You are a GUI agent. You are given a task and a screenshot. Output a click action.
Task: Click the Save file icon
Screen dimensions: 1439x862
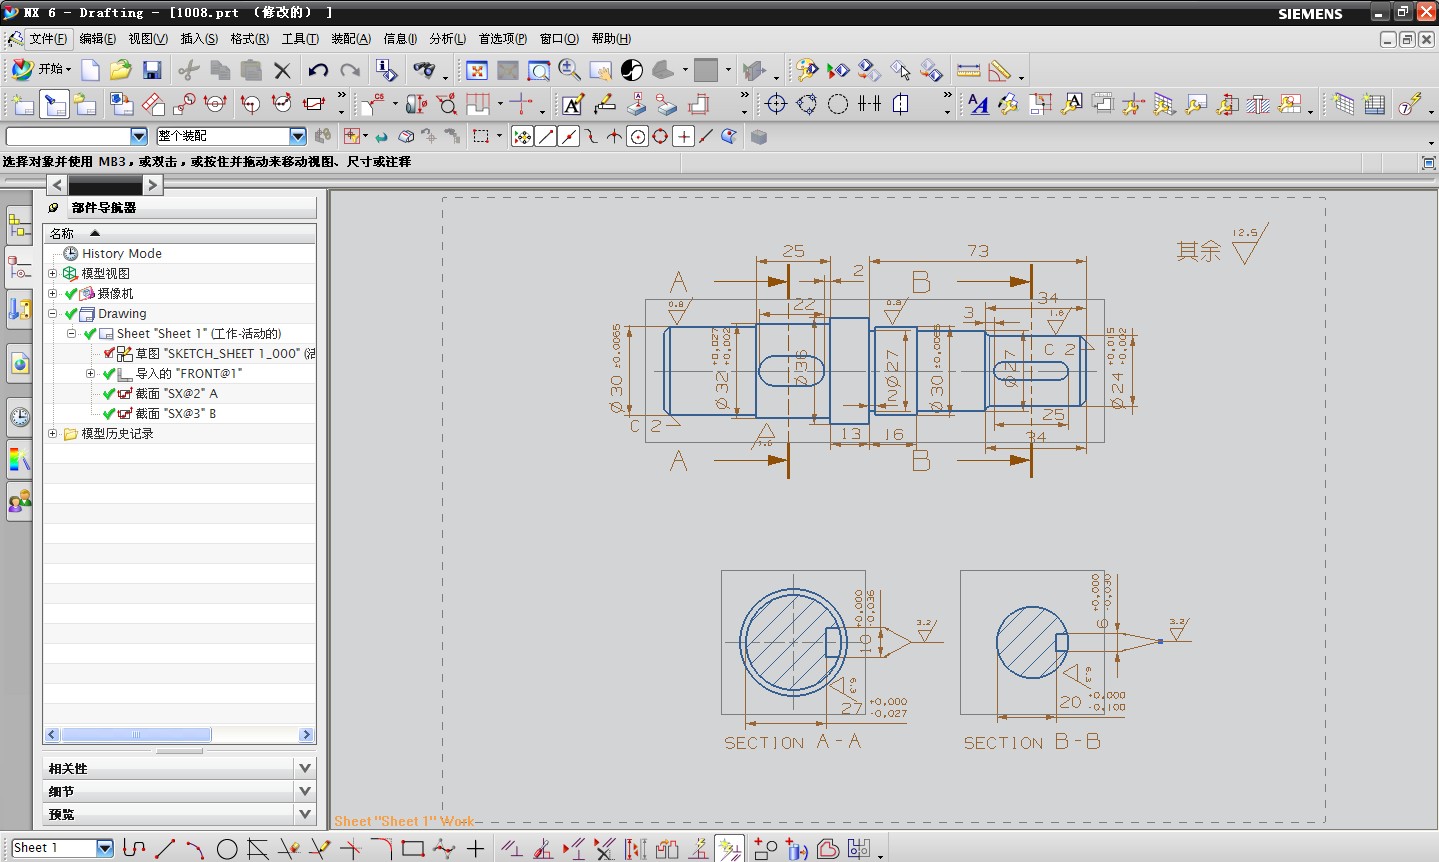[152, 70]
